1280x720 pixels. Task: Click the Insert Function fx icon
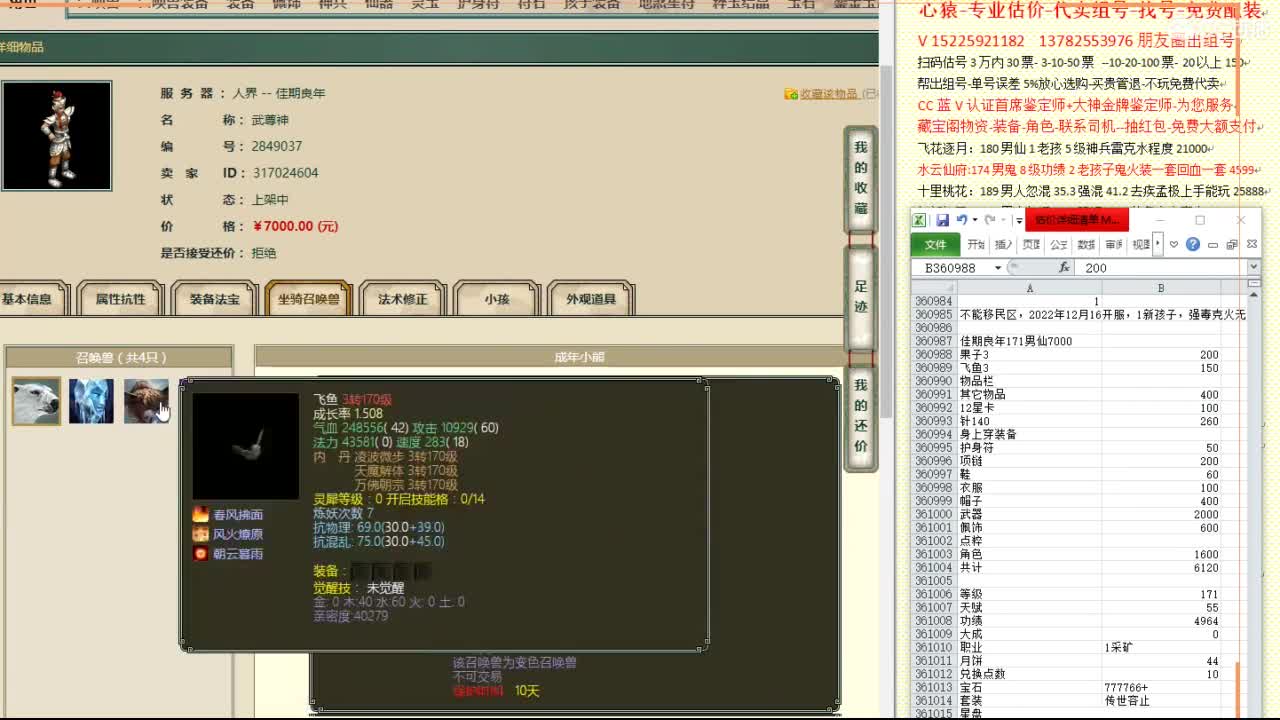pyautogui.click(x=1065, y=267)
